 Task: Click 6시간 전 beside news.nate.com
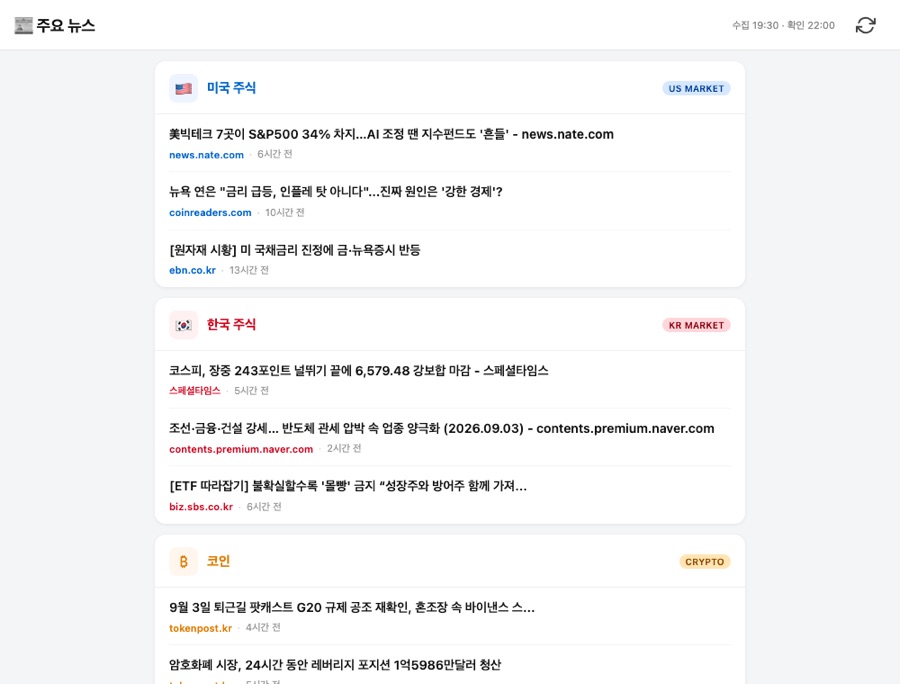(275, 154)
